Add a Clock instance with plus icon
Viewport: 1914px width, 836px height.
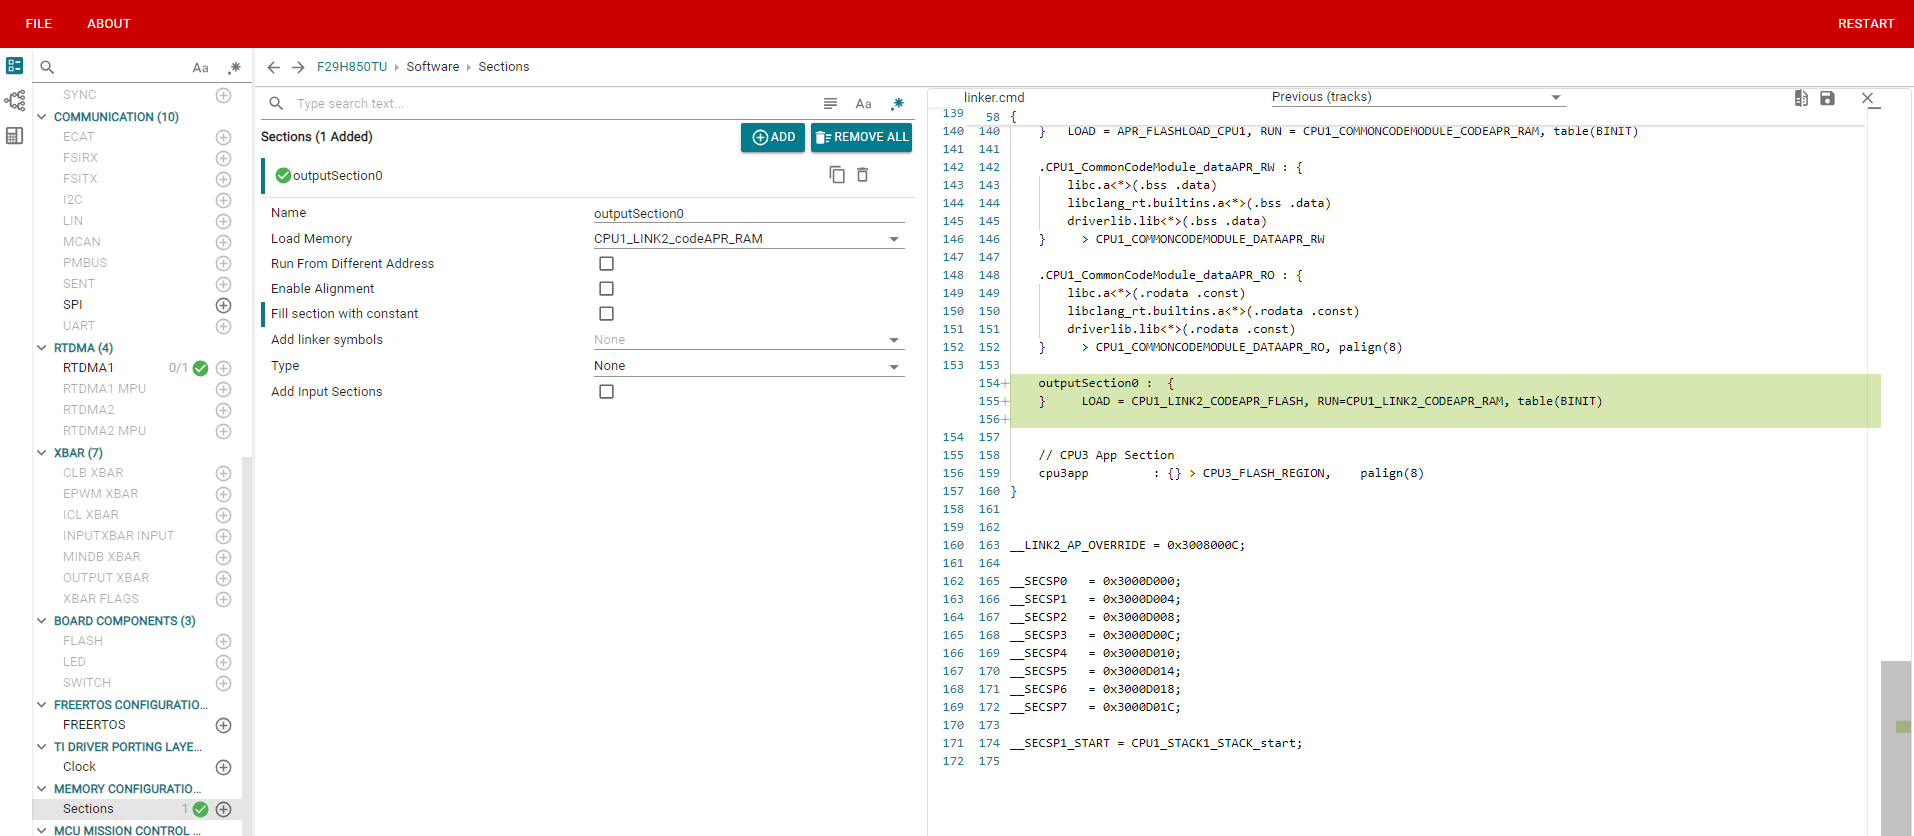click(224, 767)
